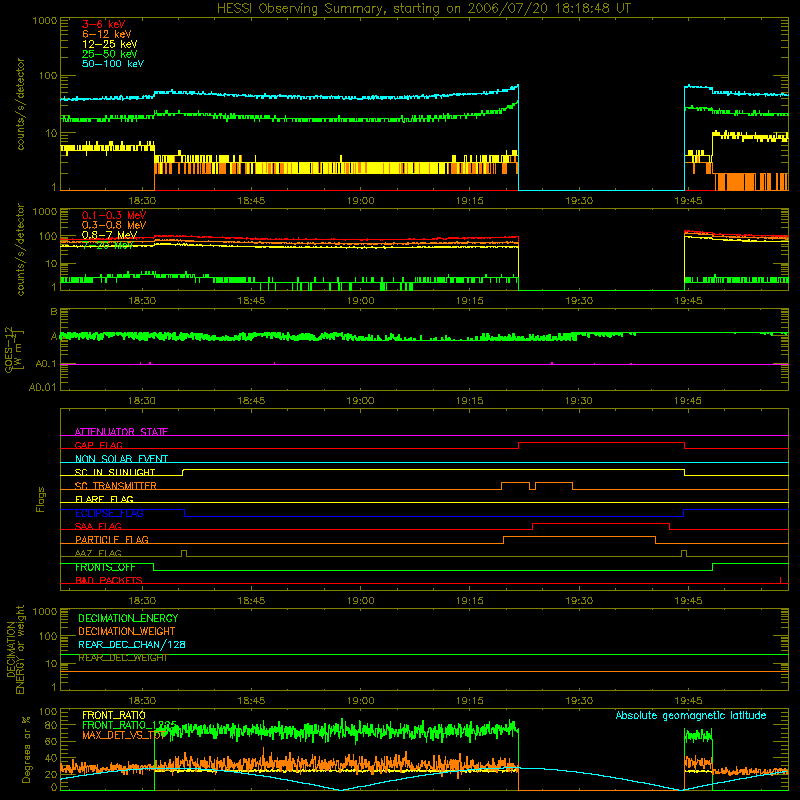Click the PARTICLE_FLAG label

[x=112, y=539]
